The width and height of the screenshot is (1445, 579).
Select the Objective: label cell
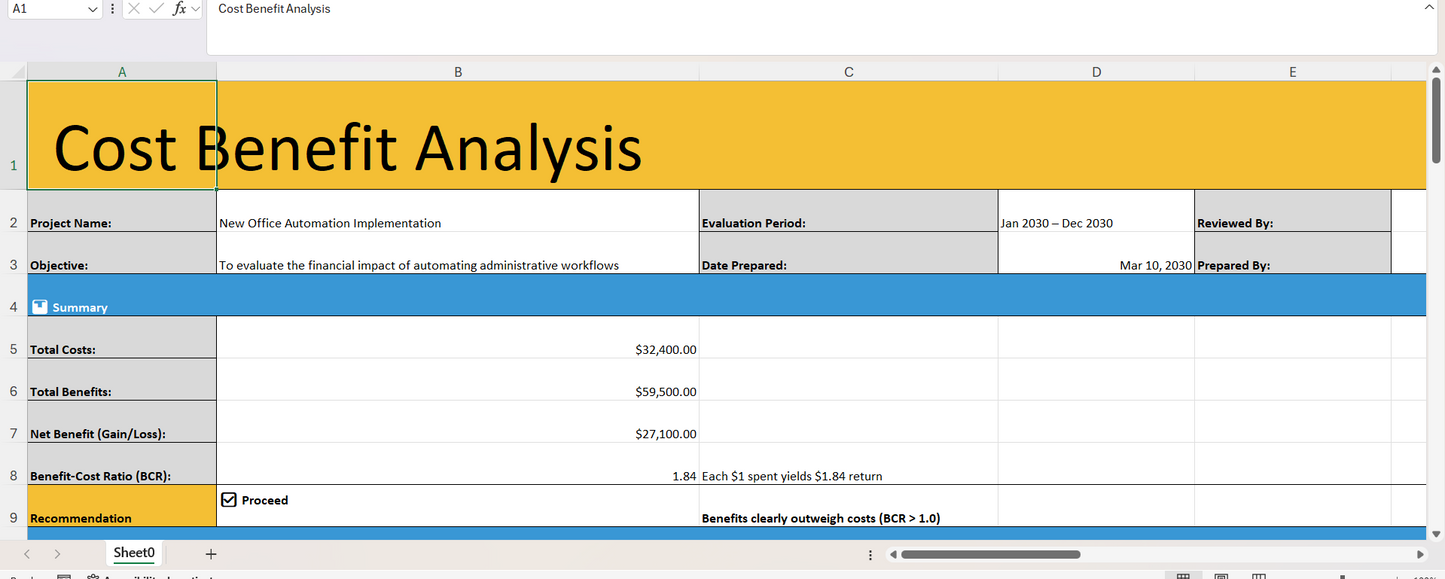122,253
